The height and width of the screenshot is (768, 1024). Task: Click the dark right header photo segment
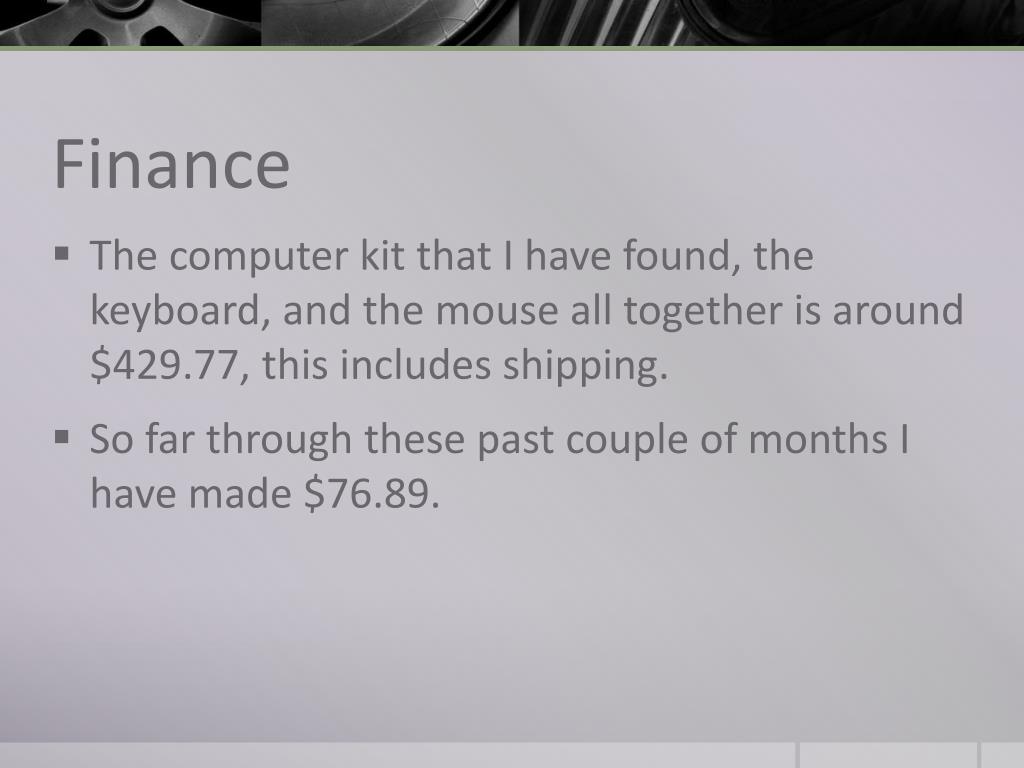(771, 23)
